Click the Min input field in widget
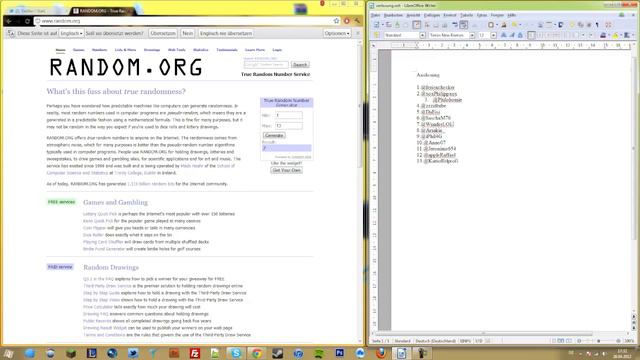Viewport: 640px width, 360px height. point(289,115)
